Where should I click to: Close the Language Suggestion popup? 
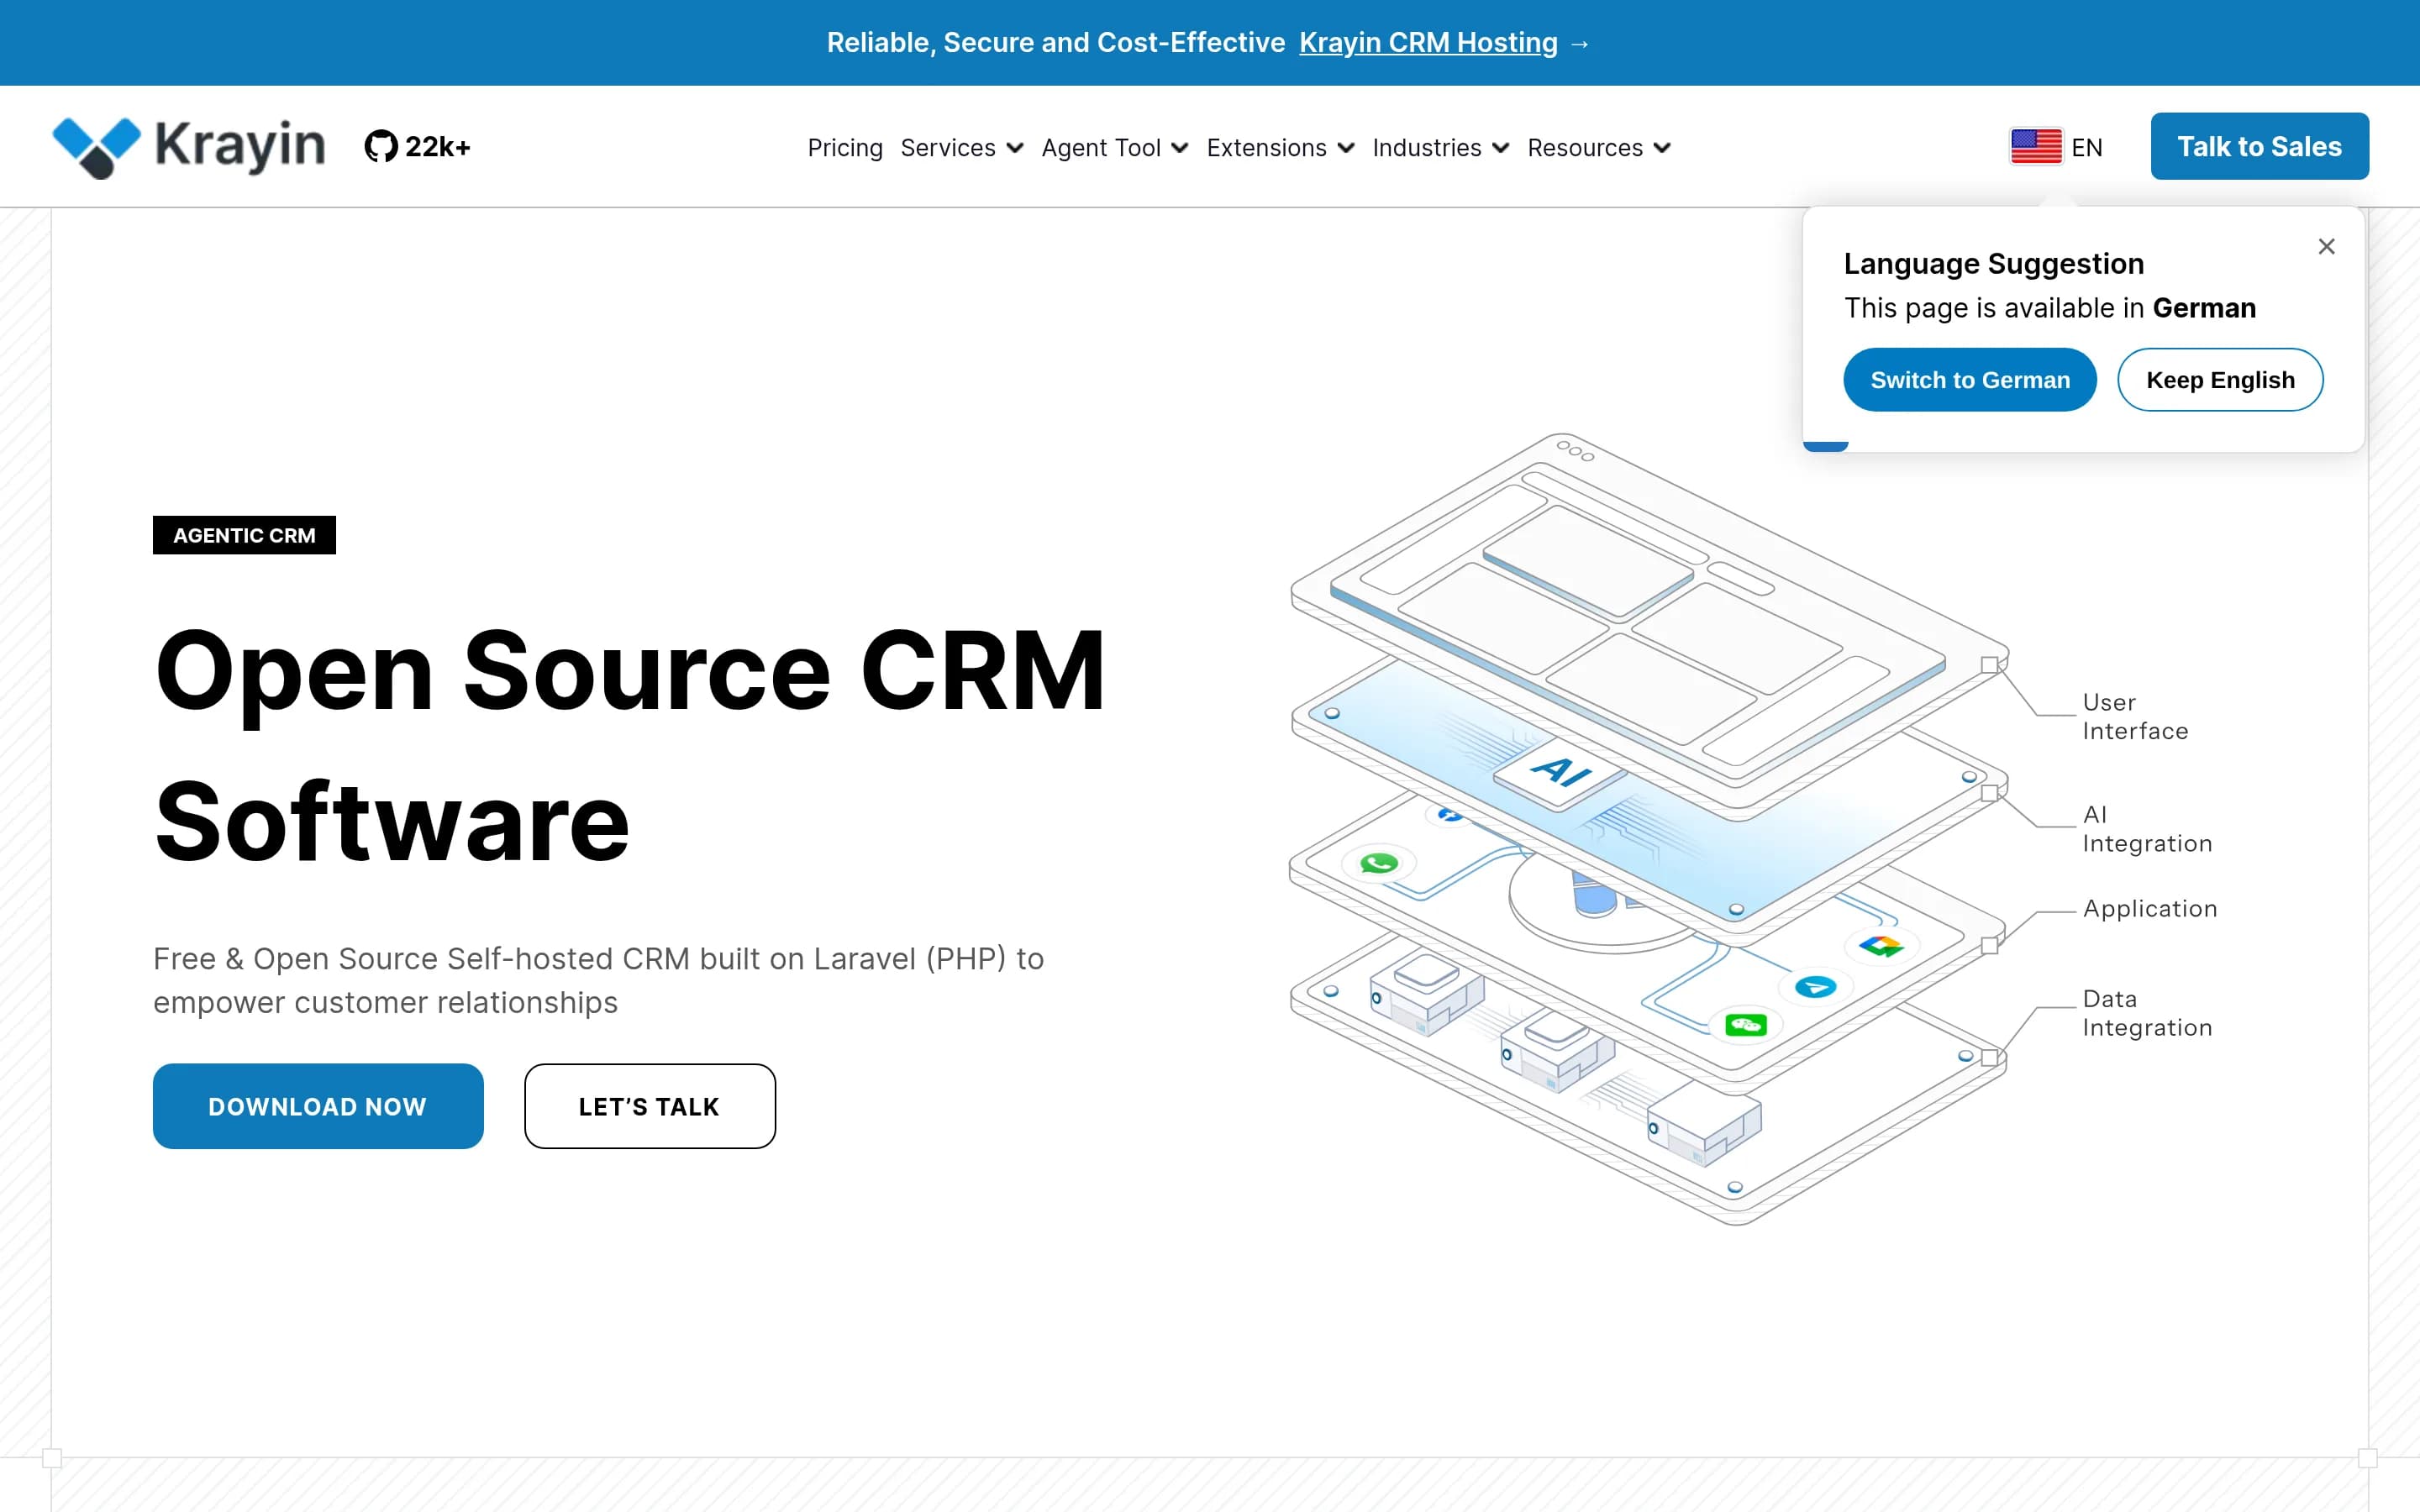[2326, 246]
